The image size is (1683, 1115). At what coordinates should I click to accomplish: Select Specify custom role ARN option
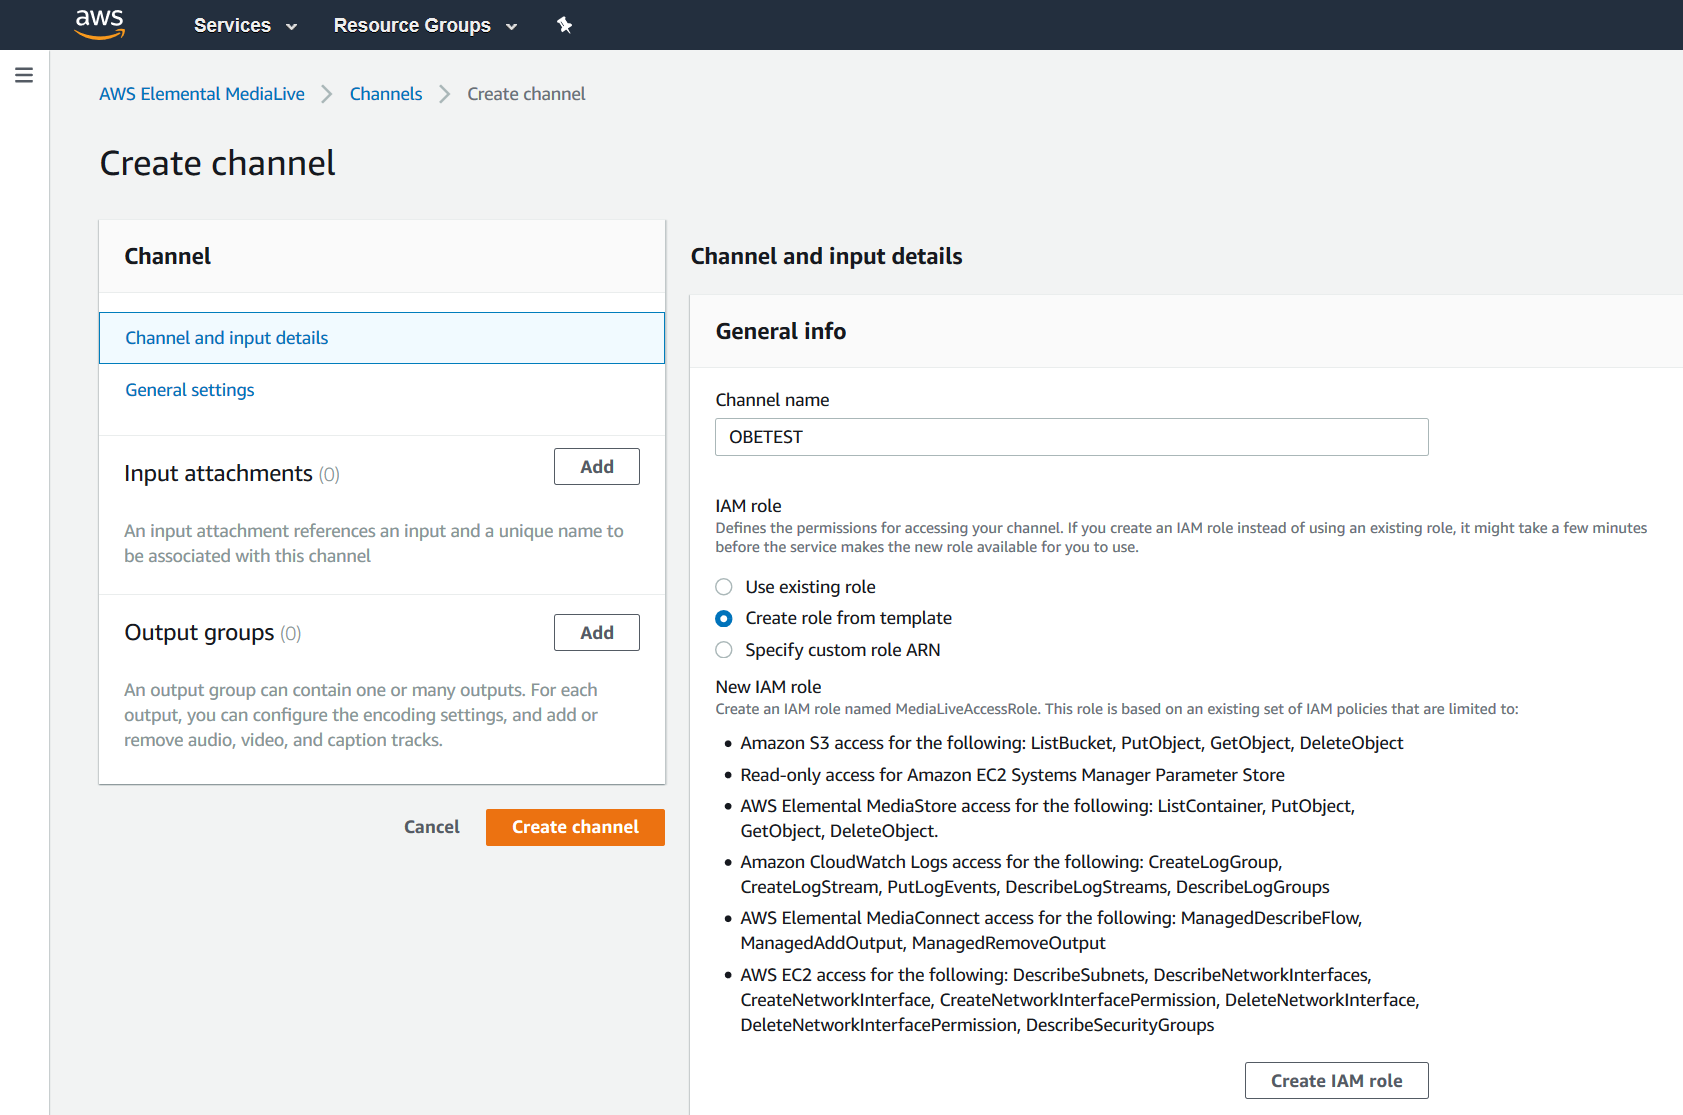point(724,650)
